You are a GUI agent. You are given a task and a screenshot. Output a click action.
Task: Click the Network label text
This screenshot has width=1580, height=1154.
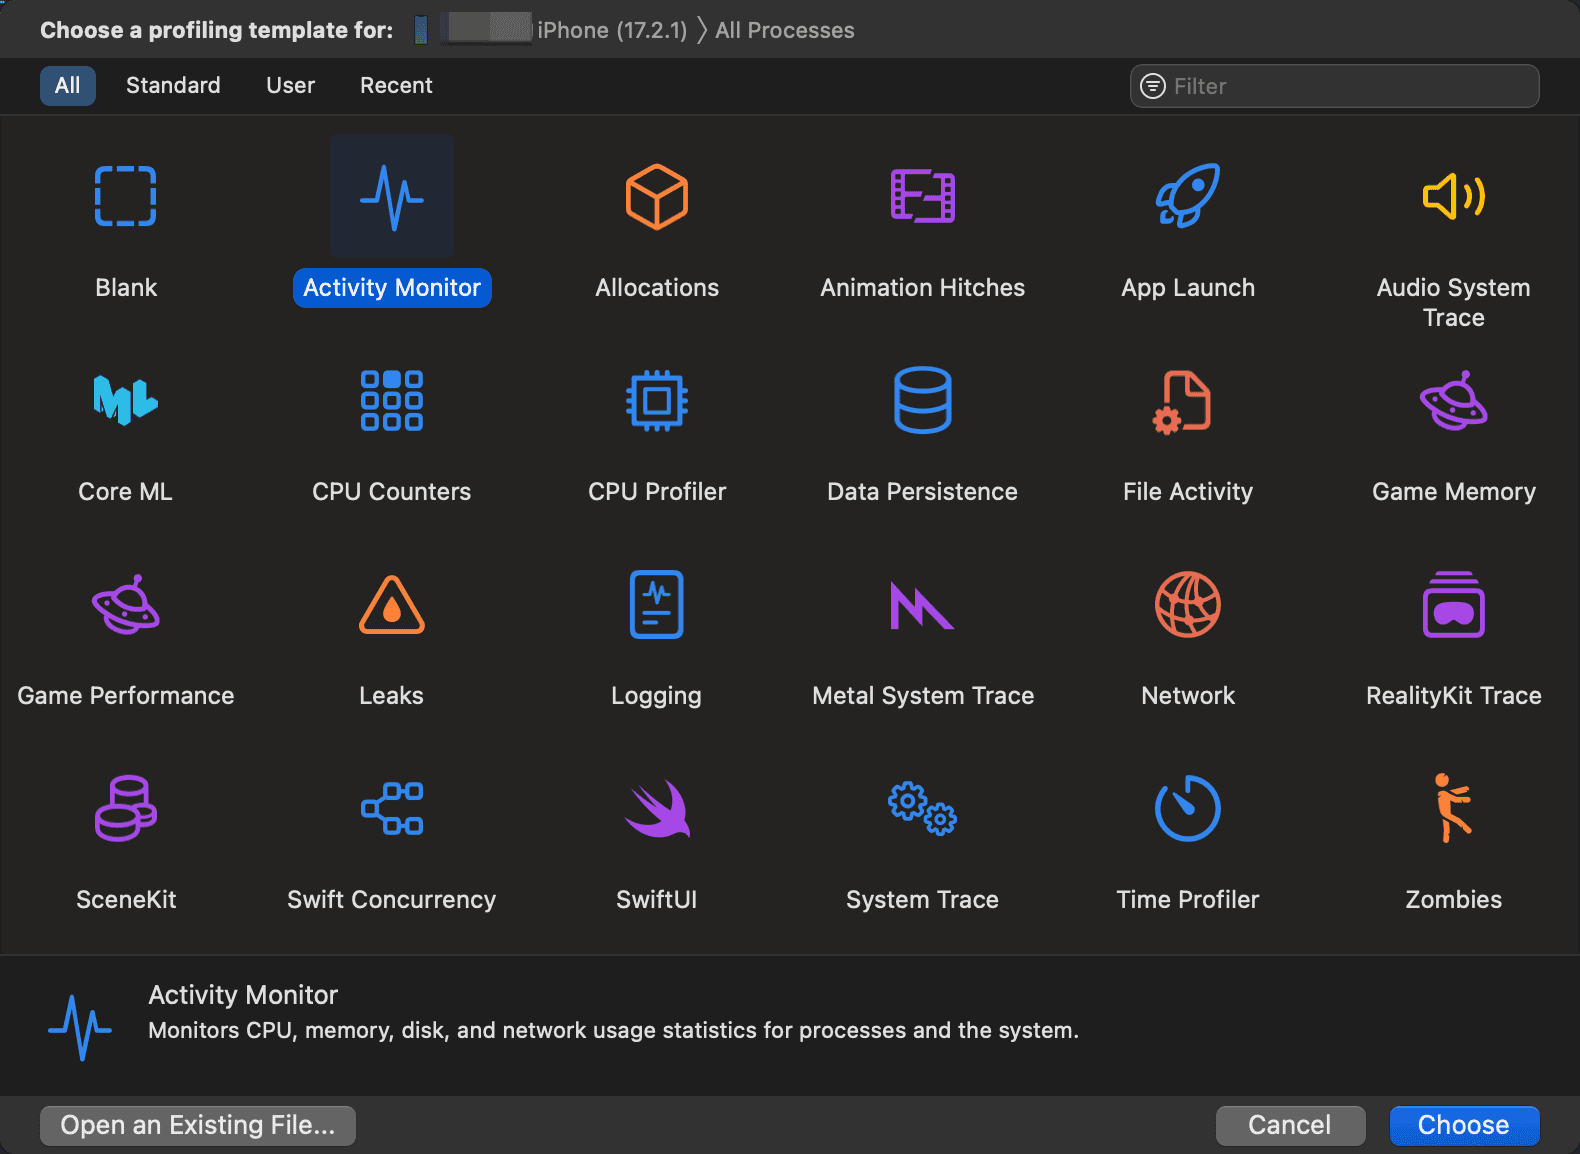pyautogui.click(x=1188, y=696)
